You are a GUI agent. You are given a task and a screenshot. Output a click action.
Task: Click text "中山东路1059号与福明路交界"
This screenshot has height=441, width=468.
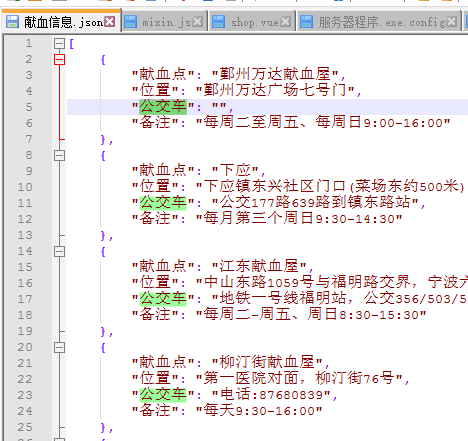(307, 282)
